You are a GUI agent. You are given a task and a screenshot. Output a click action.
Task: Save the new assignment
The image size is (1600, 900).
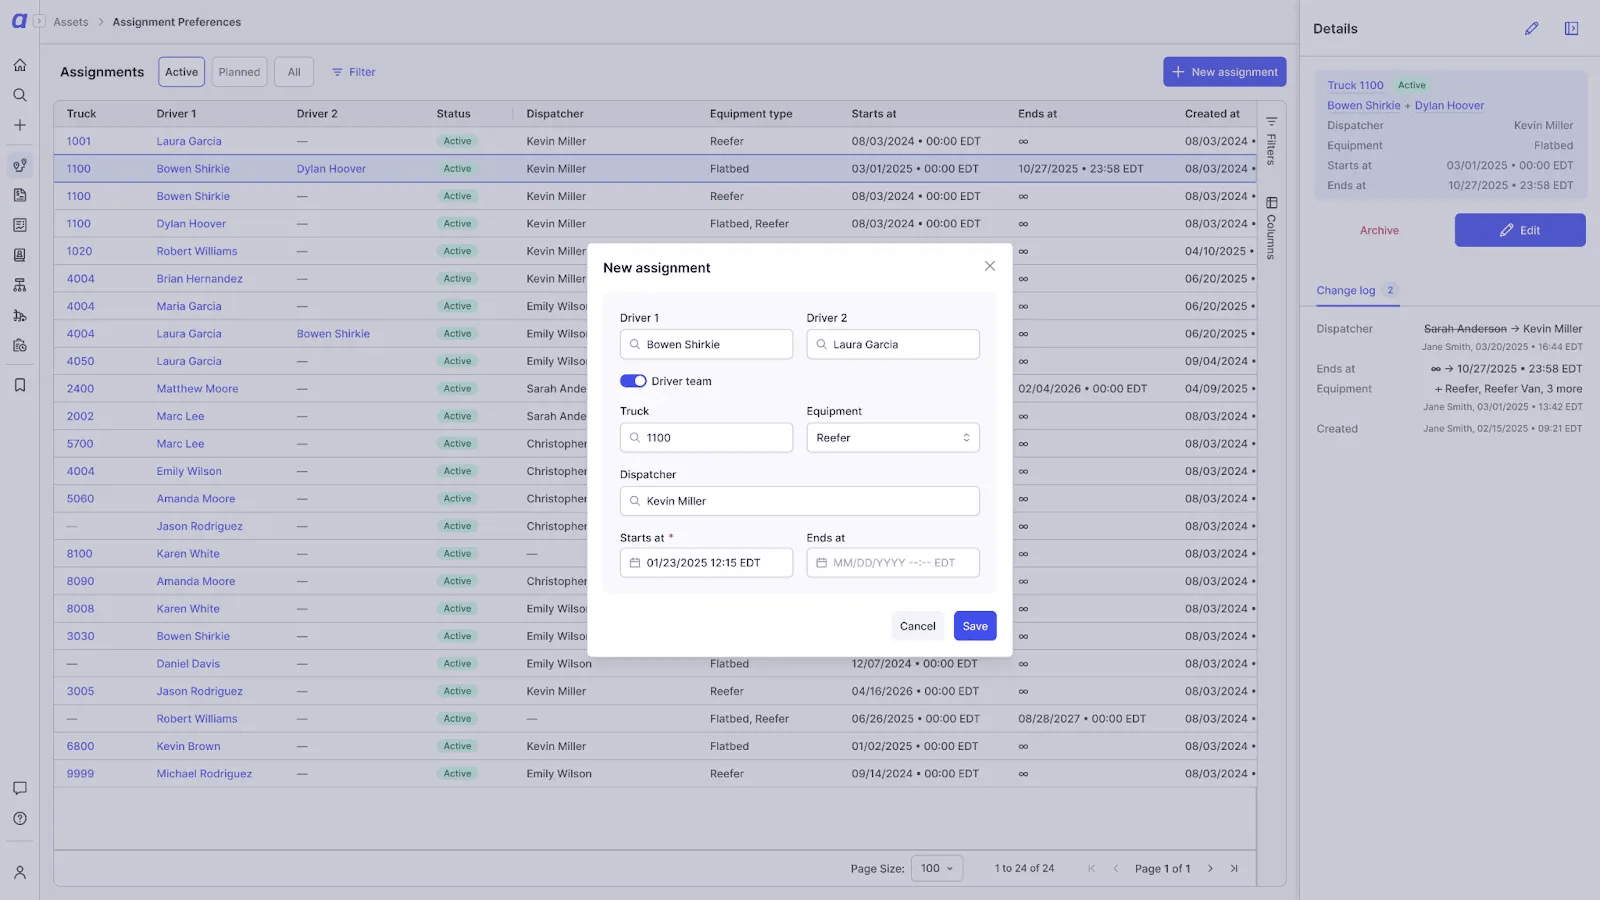point(975,626)
